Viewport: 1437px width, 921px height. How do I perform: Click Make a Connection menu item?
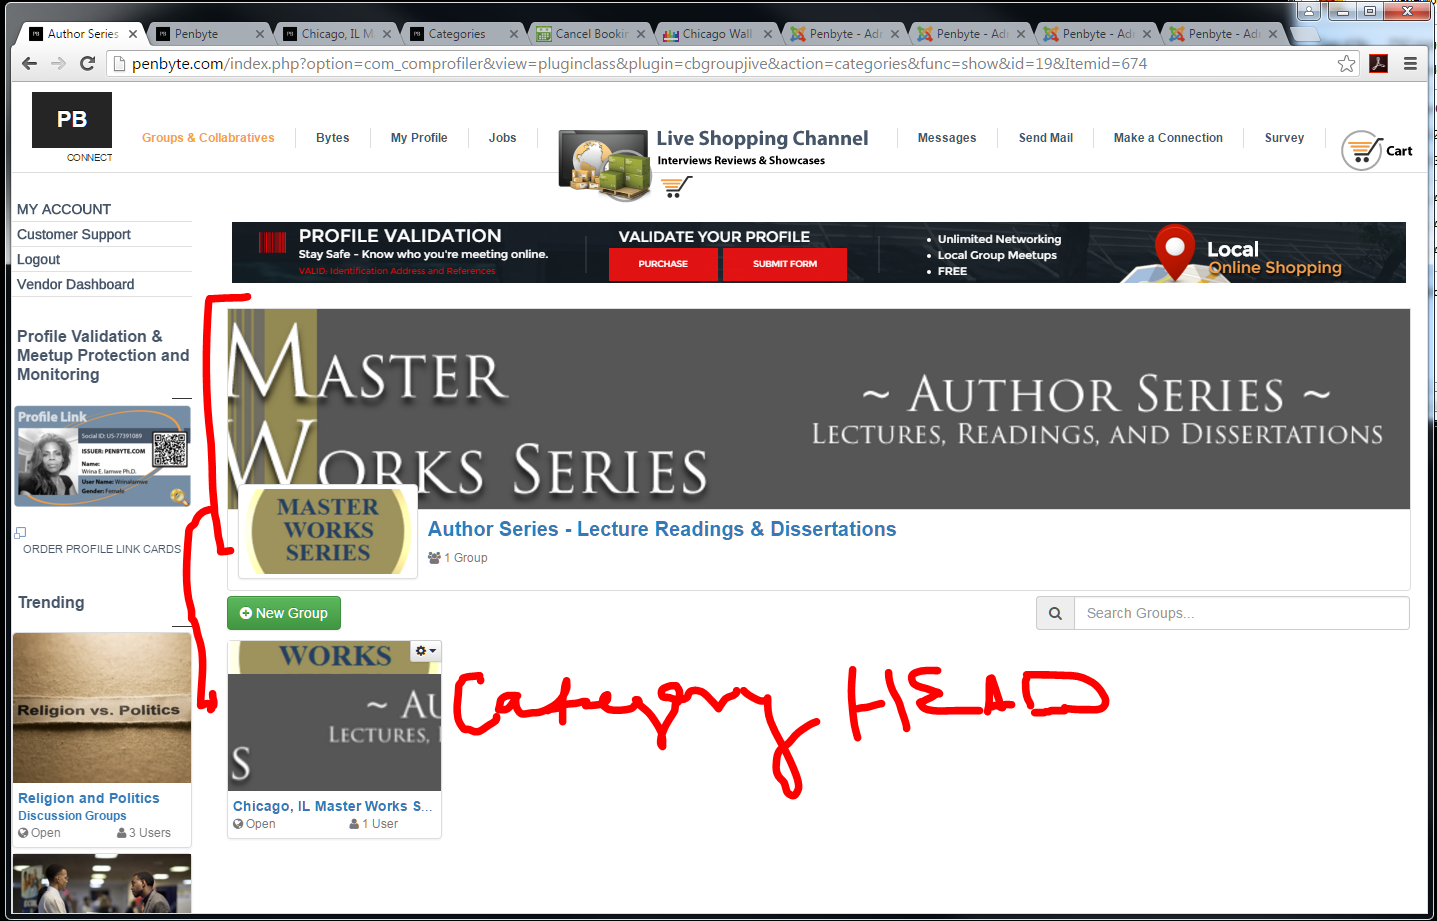coord(1168,138)
